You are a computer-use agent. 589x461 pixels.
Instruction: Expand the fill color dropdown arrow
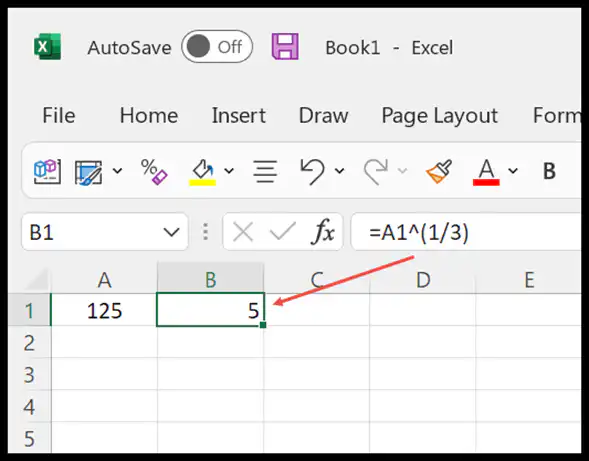tap(229, 171)
